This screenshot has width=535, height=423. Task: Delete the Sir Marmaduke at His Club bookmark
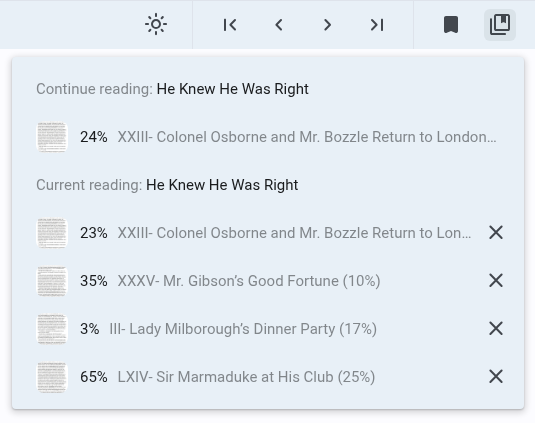tap(496, 377)
